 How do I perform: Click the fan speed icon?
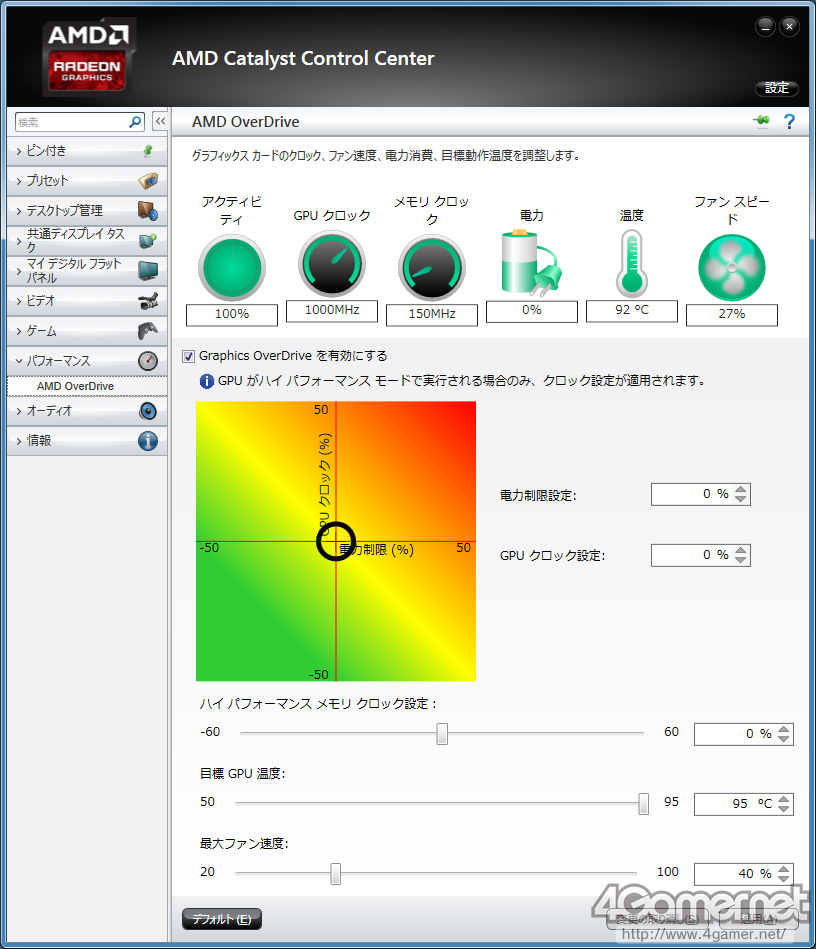(731, 268)
